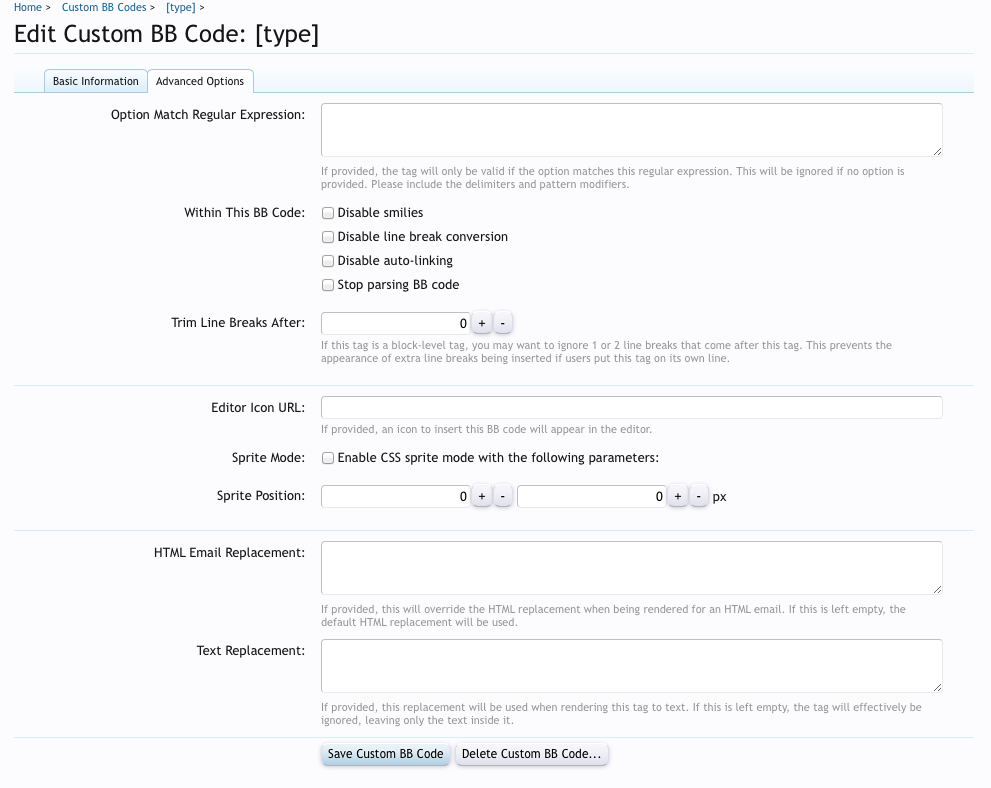
Task: Toggle Disable auto-linking option
Action: pos(328,261)
